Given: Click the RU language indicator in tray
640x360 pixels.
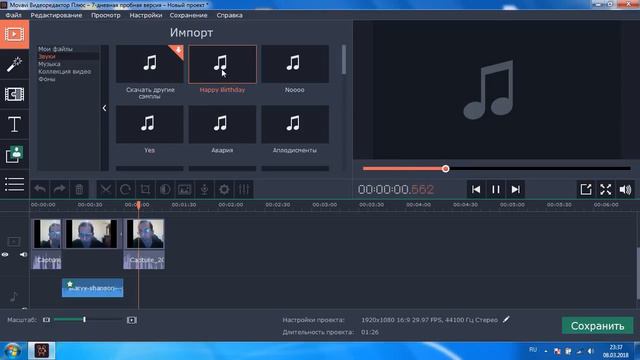Looking at the screenshot, I should pos(533,350).
